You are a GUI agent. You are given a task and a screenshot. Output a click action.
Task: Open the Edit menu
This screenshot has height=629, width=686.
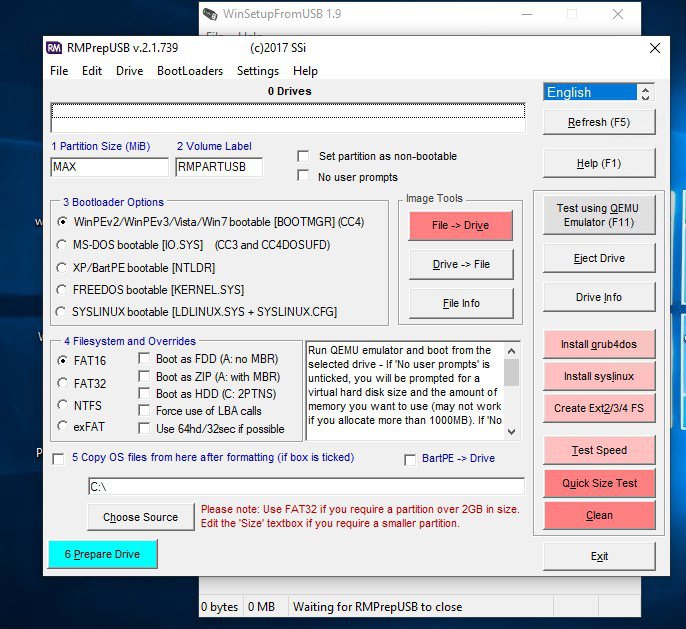tap(92, 71)
